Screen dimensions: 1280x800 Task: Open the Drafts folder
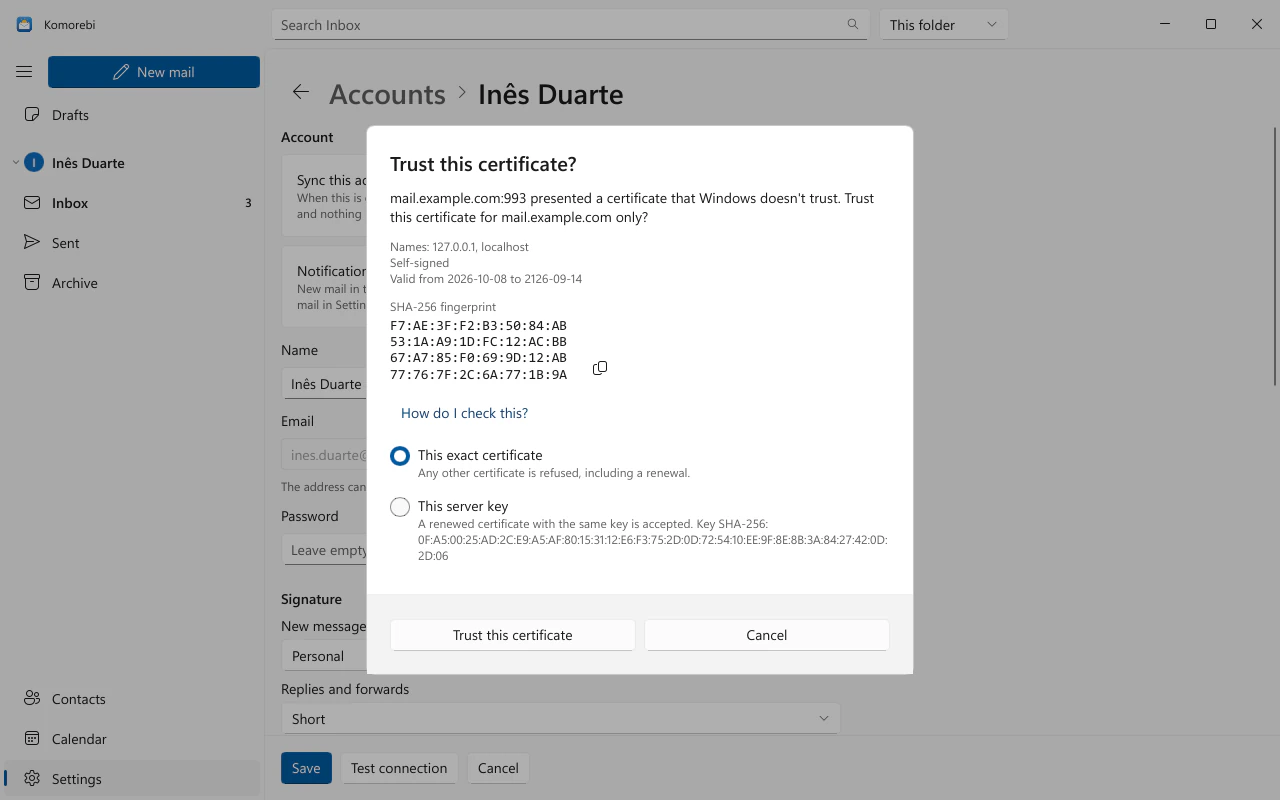click(x=132, y=115)
